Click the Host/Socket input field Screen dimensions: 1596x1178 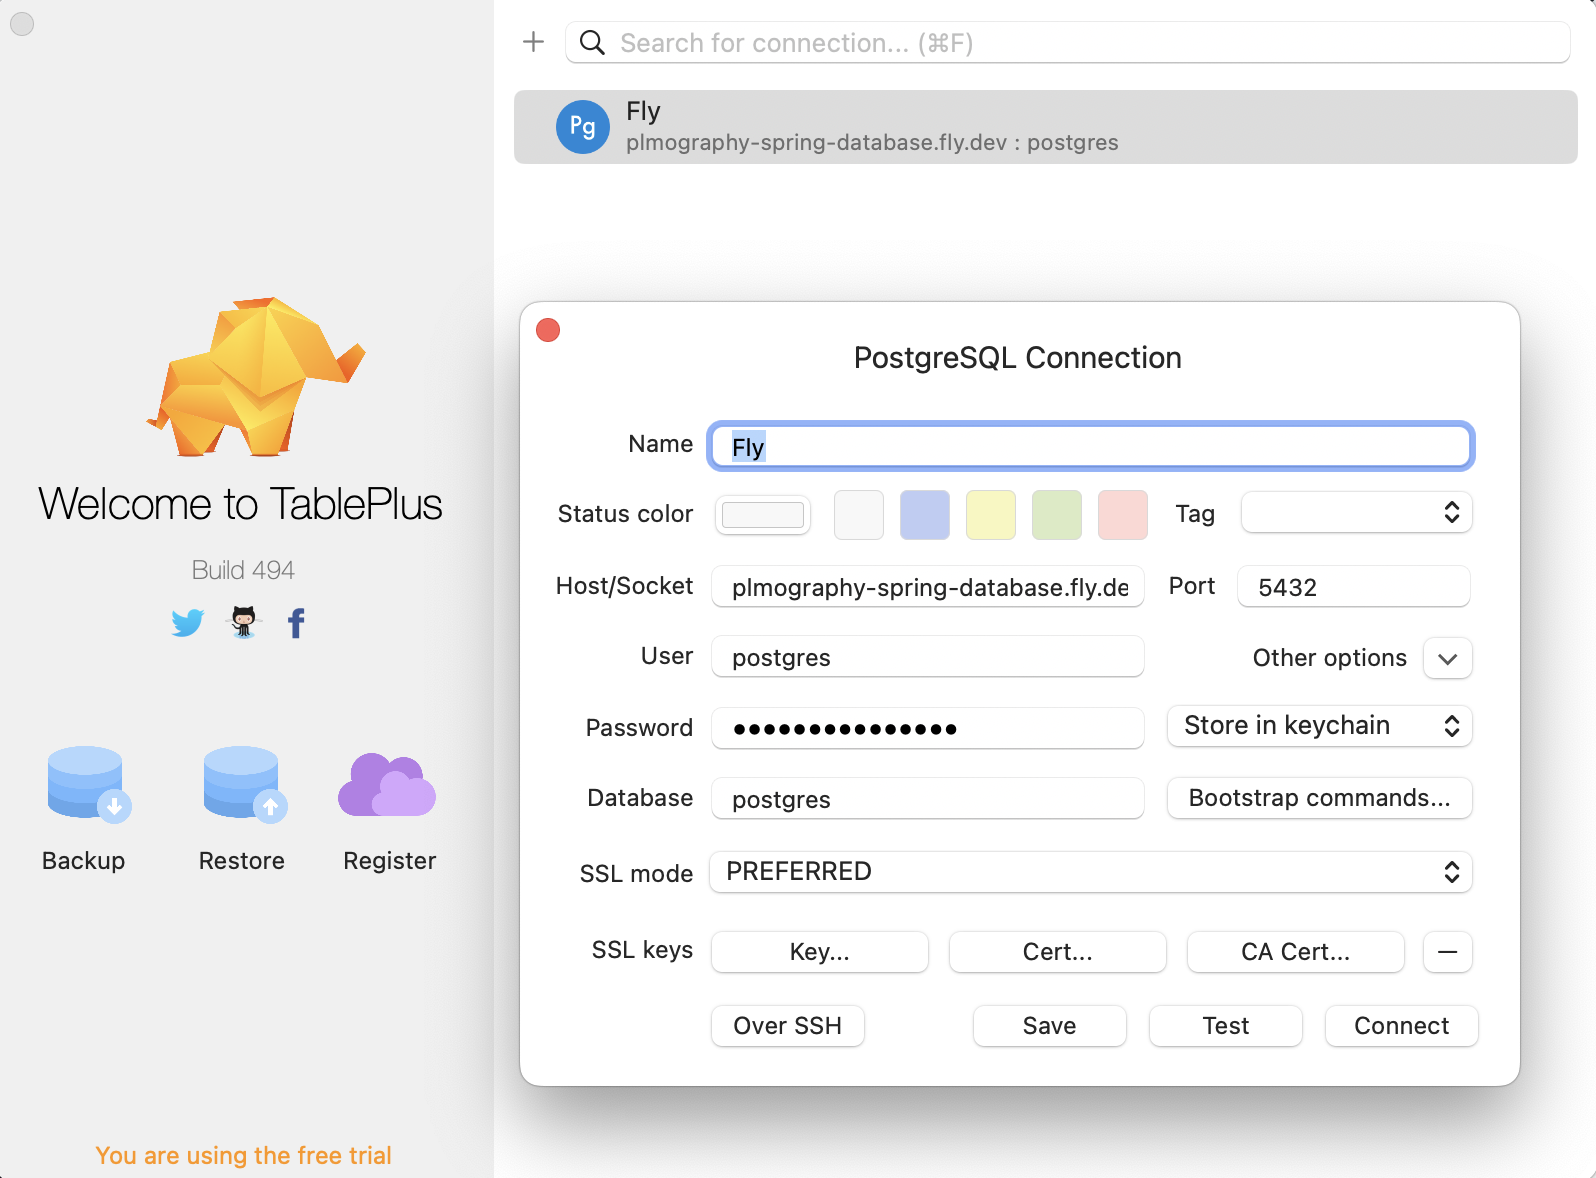click(928, 587)
